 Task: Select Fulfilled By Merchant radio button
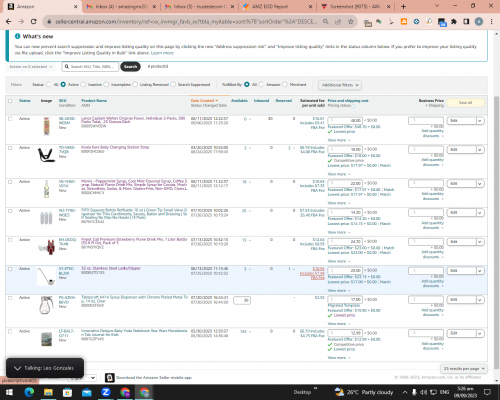285,85
